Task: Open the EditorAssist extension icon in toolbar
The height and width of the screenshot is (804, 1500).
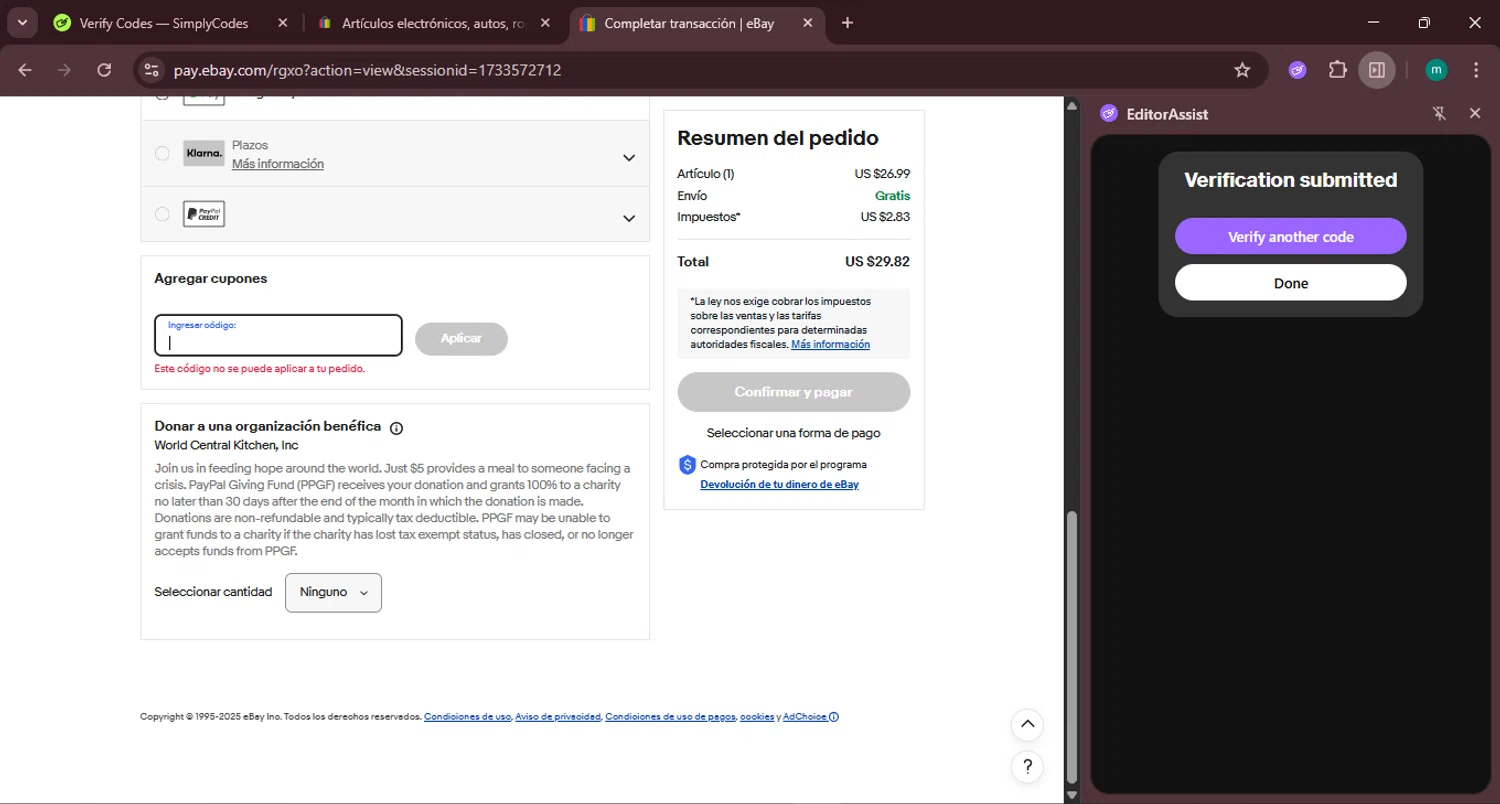Action: pos(1297,70)
